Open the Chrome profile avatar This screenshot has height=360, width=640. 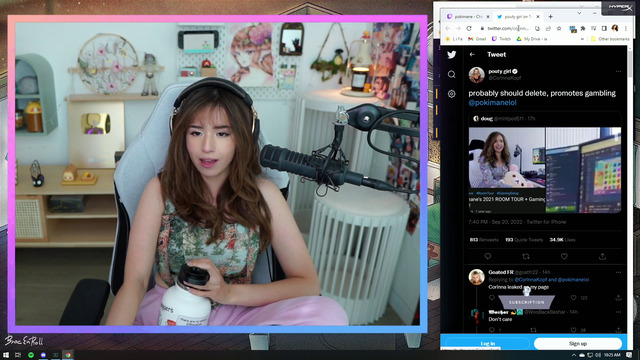(615, 28)
